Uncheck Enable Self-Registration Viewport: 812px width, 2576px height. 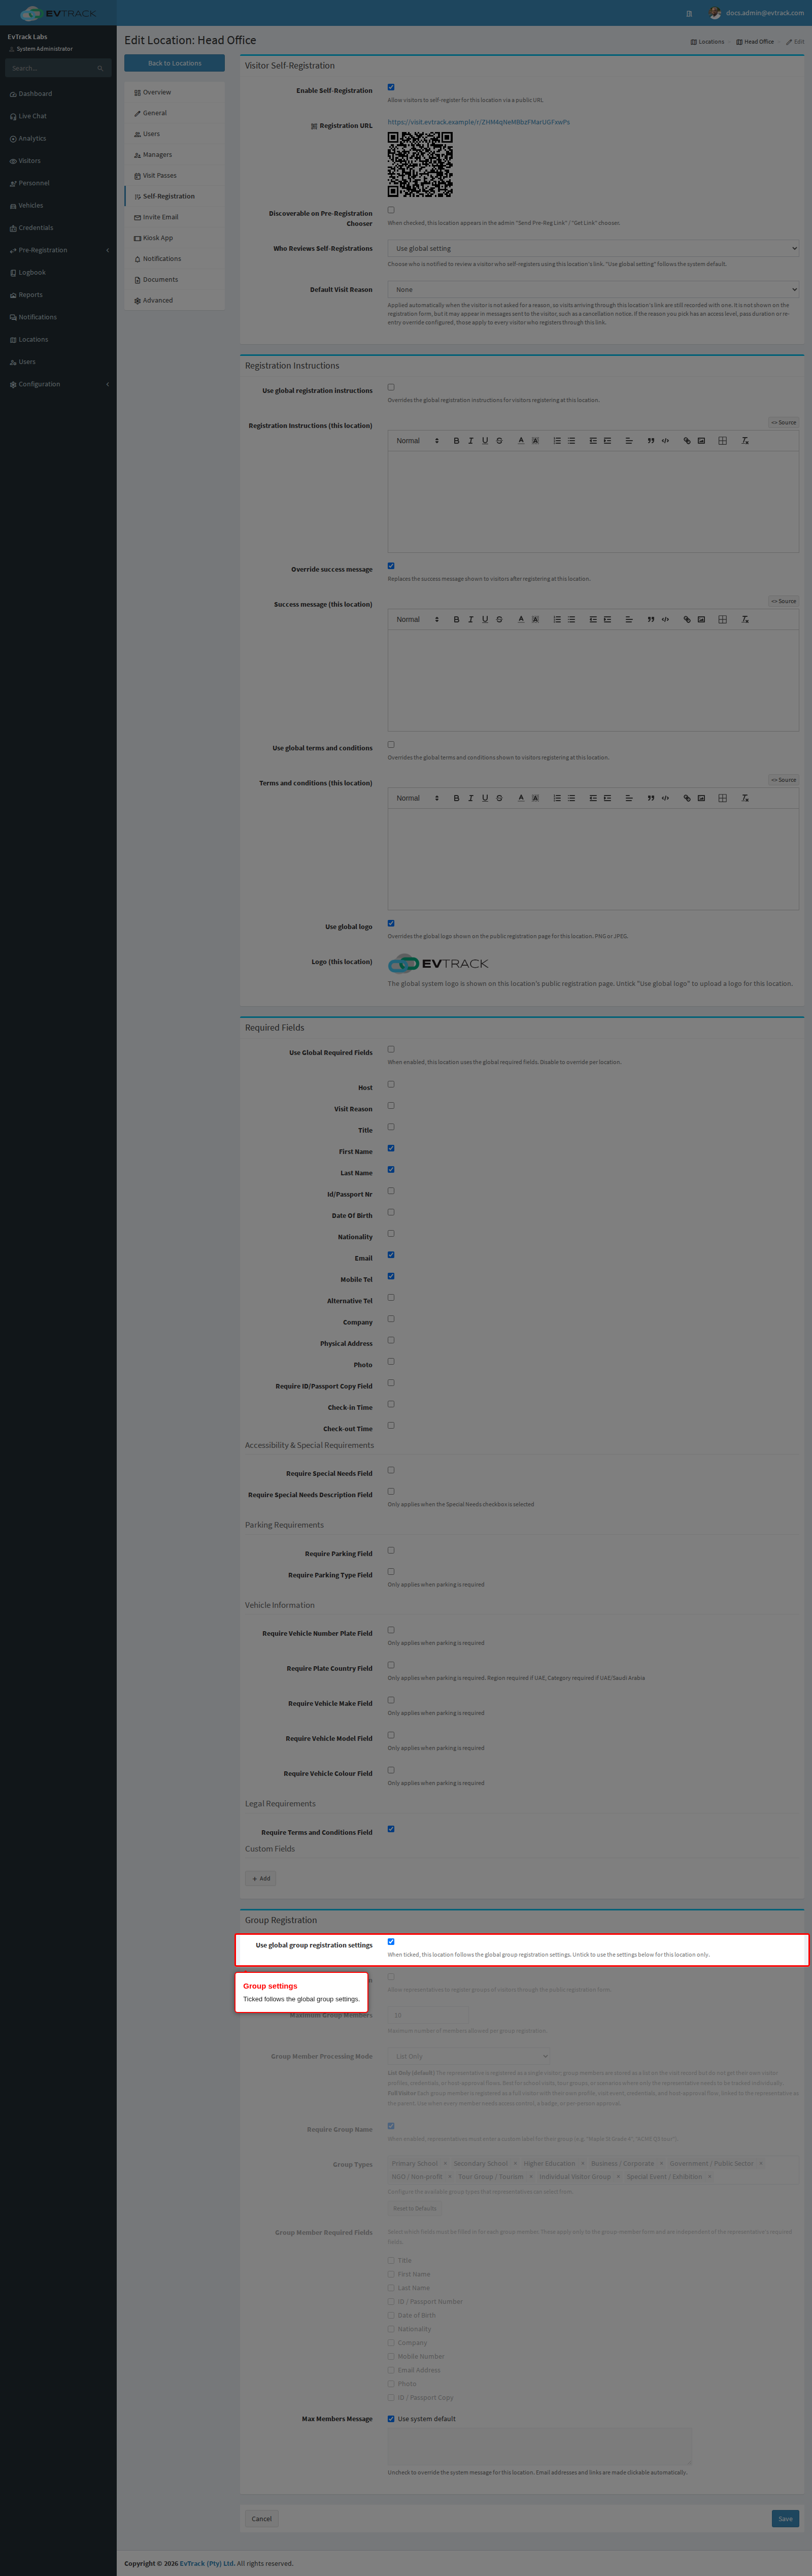click(391, 88)
